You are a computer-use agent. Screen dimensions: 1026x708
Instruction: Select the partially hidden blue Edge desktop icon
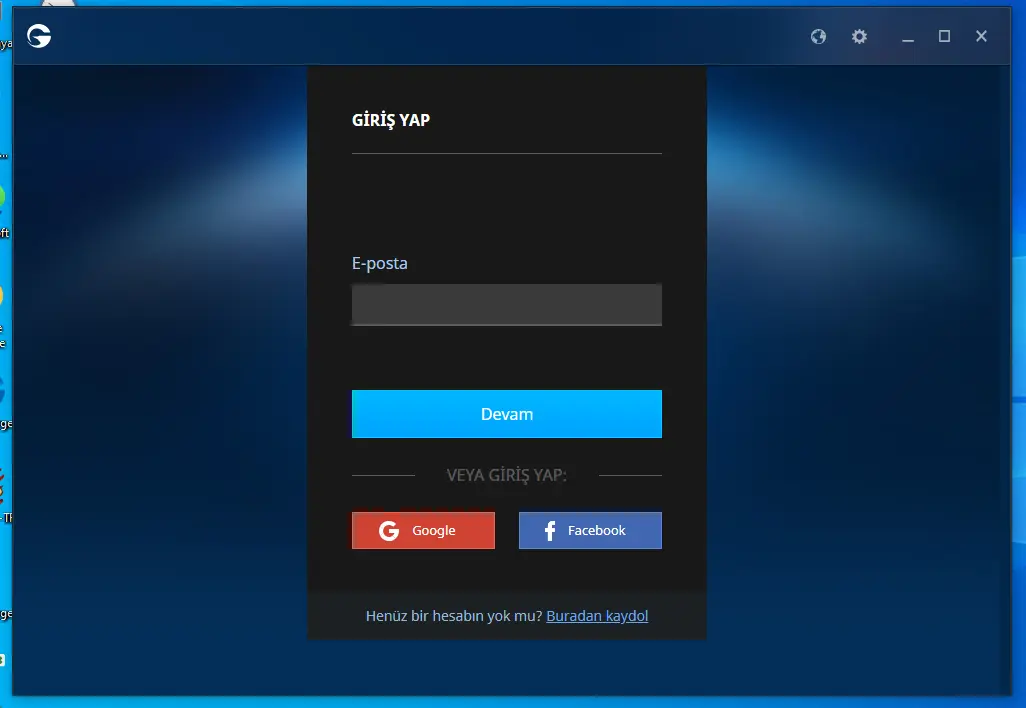[3, 390]
